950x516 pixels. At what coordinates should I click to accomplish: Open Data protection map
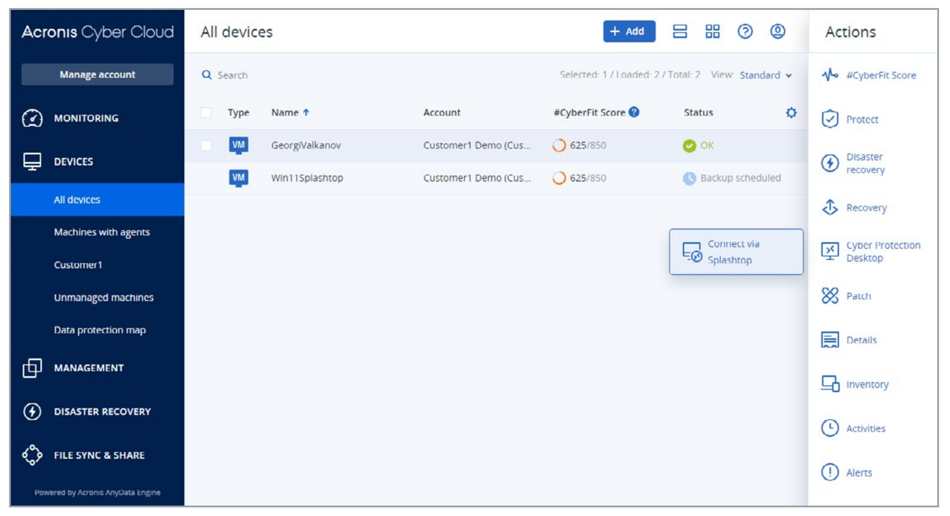coord(98,330)
